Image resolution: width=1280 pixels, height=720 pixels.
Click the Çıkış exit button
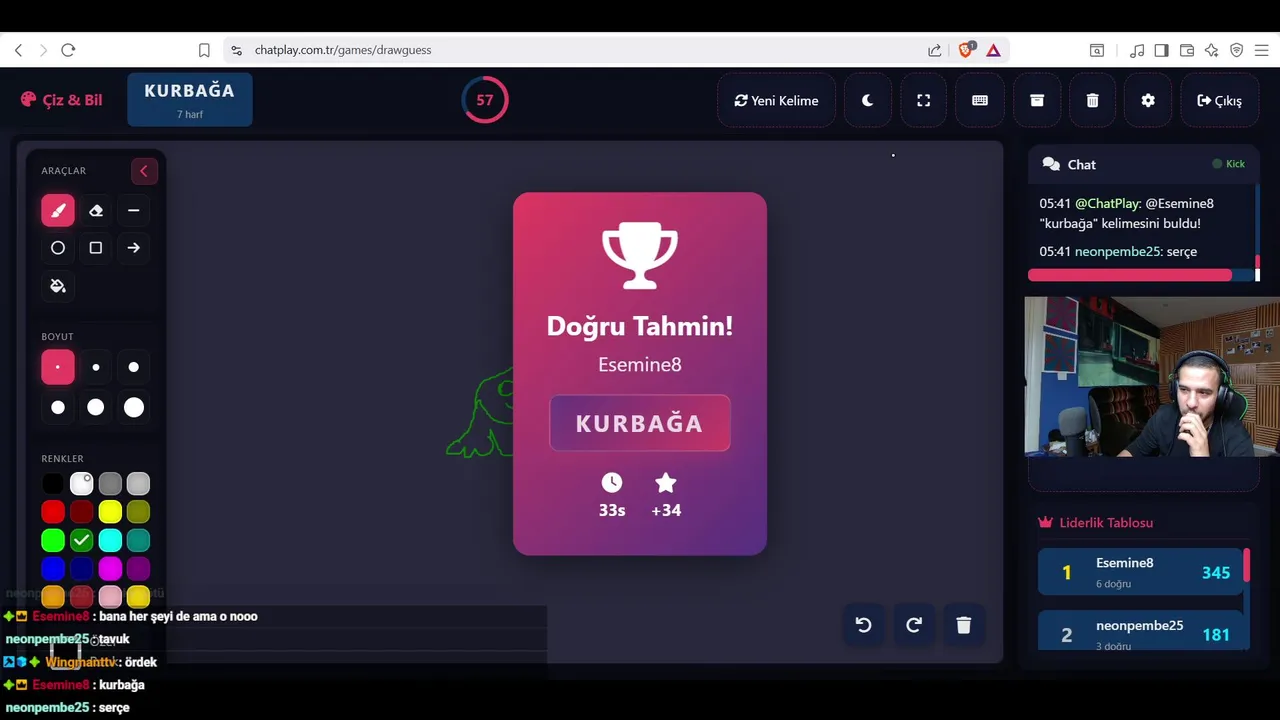[x=1219, y=100]
